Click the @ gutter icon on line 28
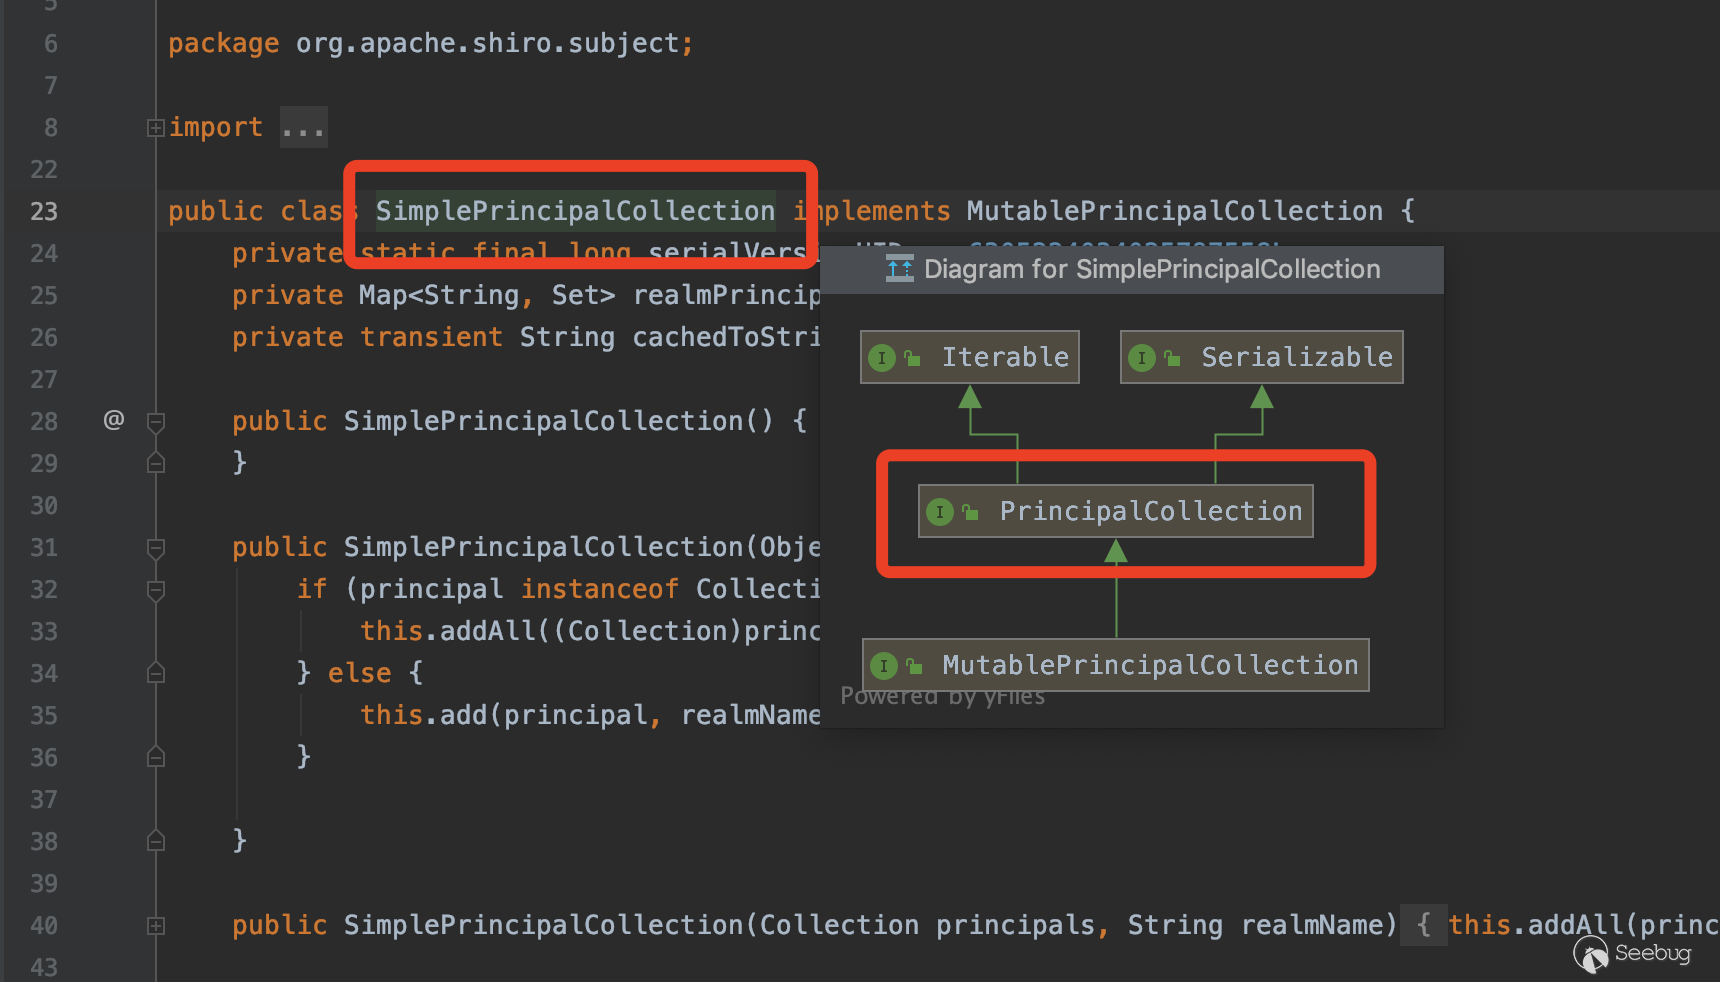Screen dimensions: 1720x982 coord(114,420)
